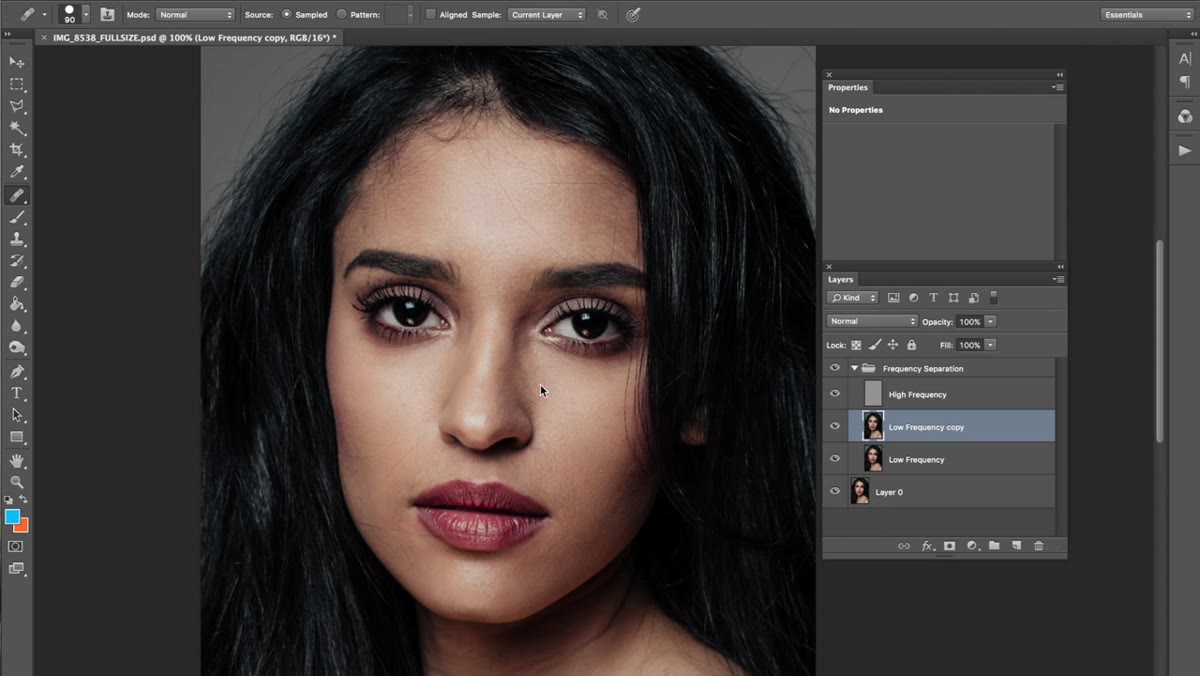Open the tool preset picker arrow
Viewport: 1200px width, 676px height.
(44, 15)
